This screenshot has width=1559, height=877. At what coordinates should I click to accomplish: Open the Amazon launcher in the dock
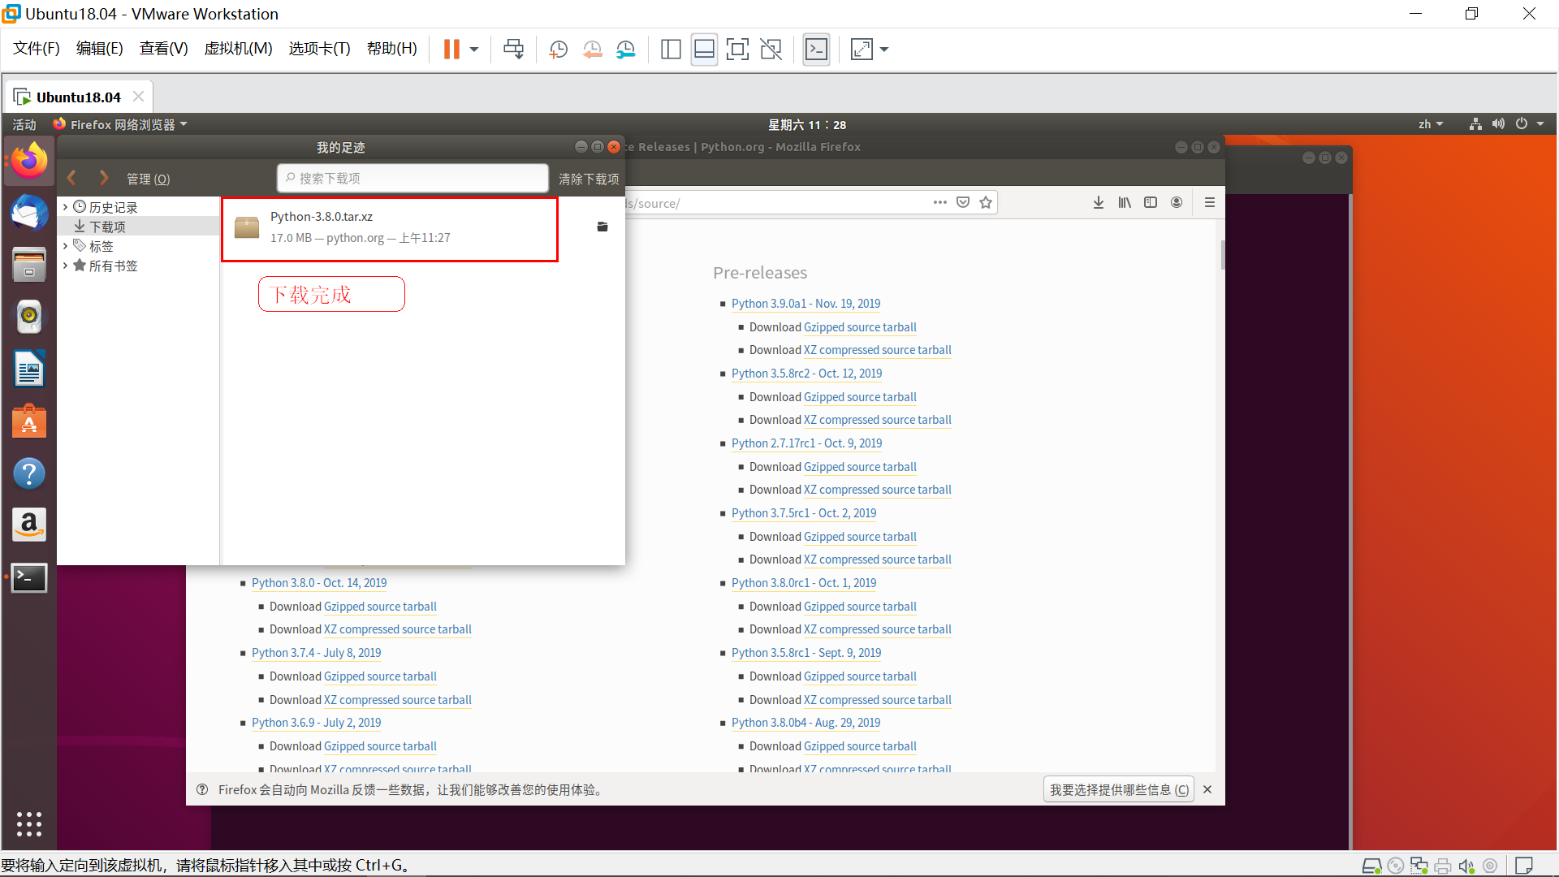[x=29, y=525]
